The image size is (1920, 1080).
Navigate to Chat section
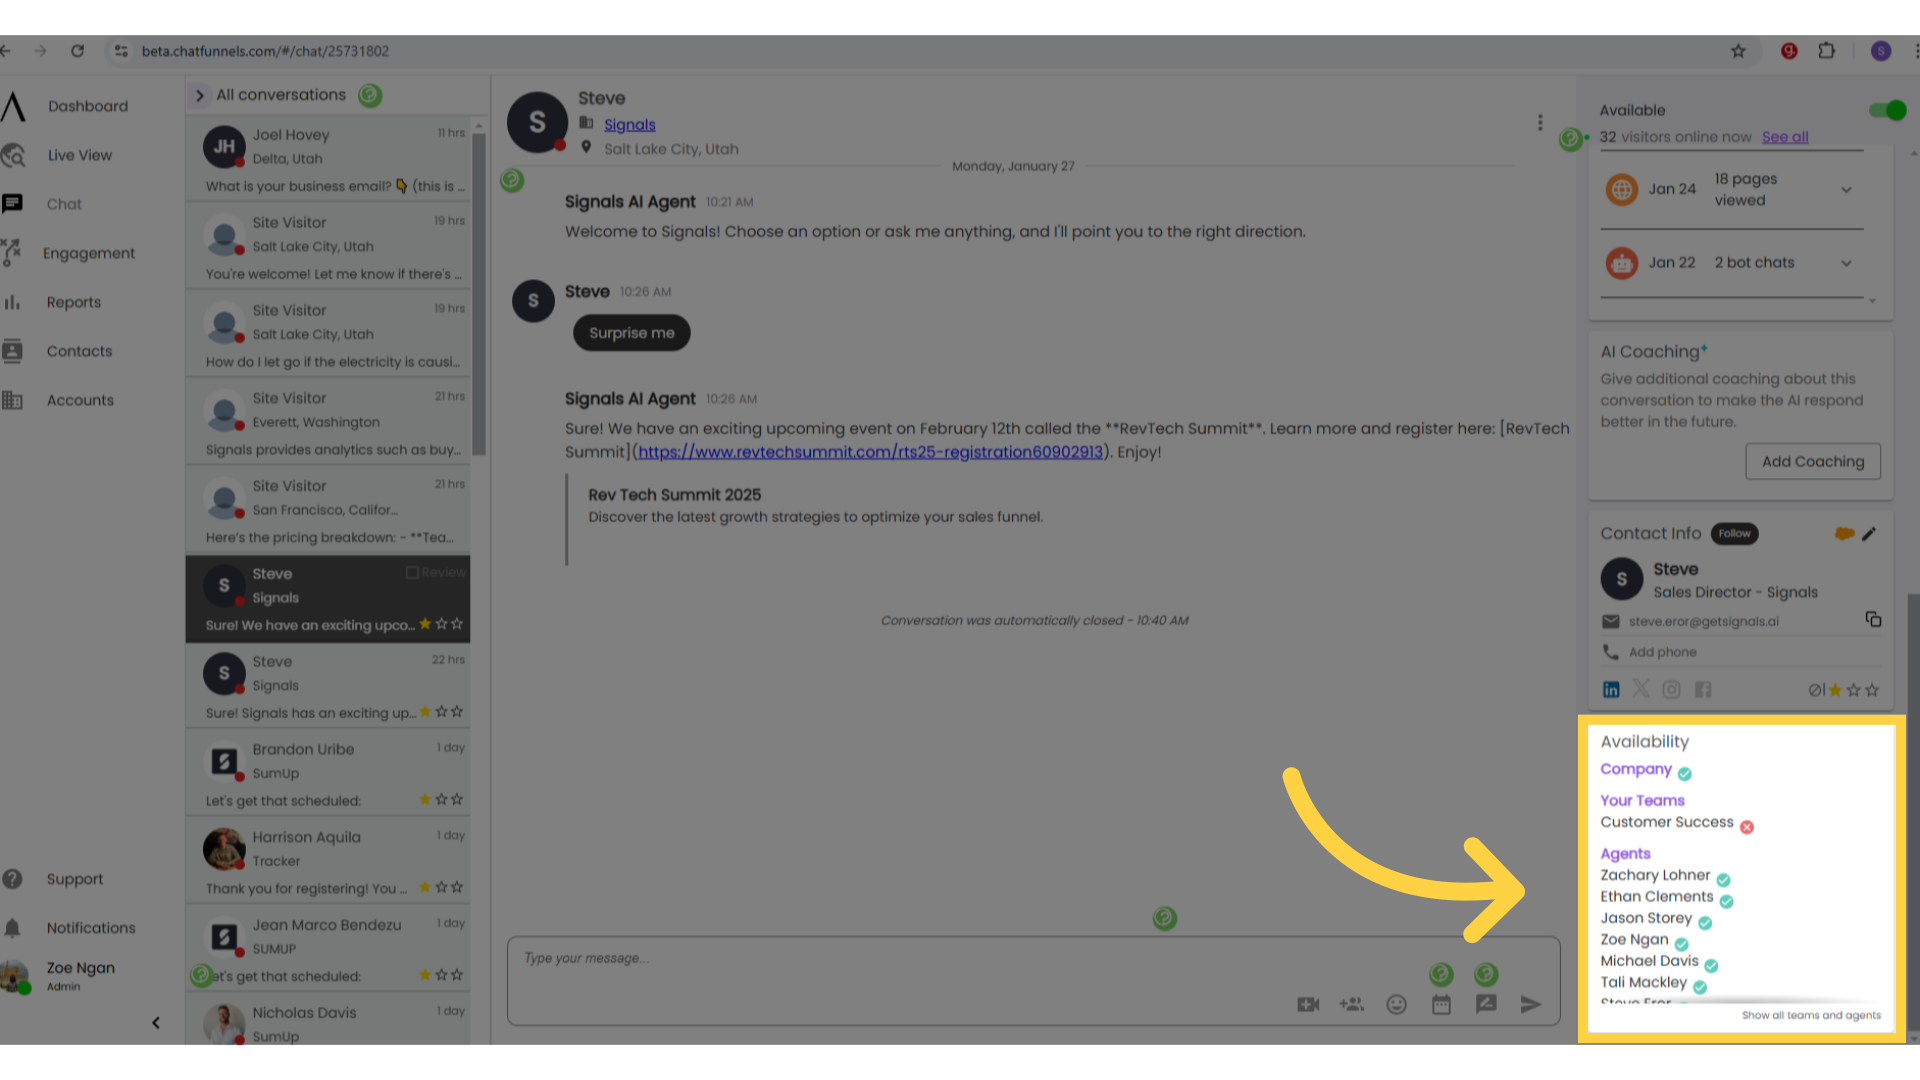point(63,203)
